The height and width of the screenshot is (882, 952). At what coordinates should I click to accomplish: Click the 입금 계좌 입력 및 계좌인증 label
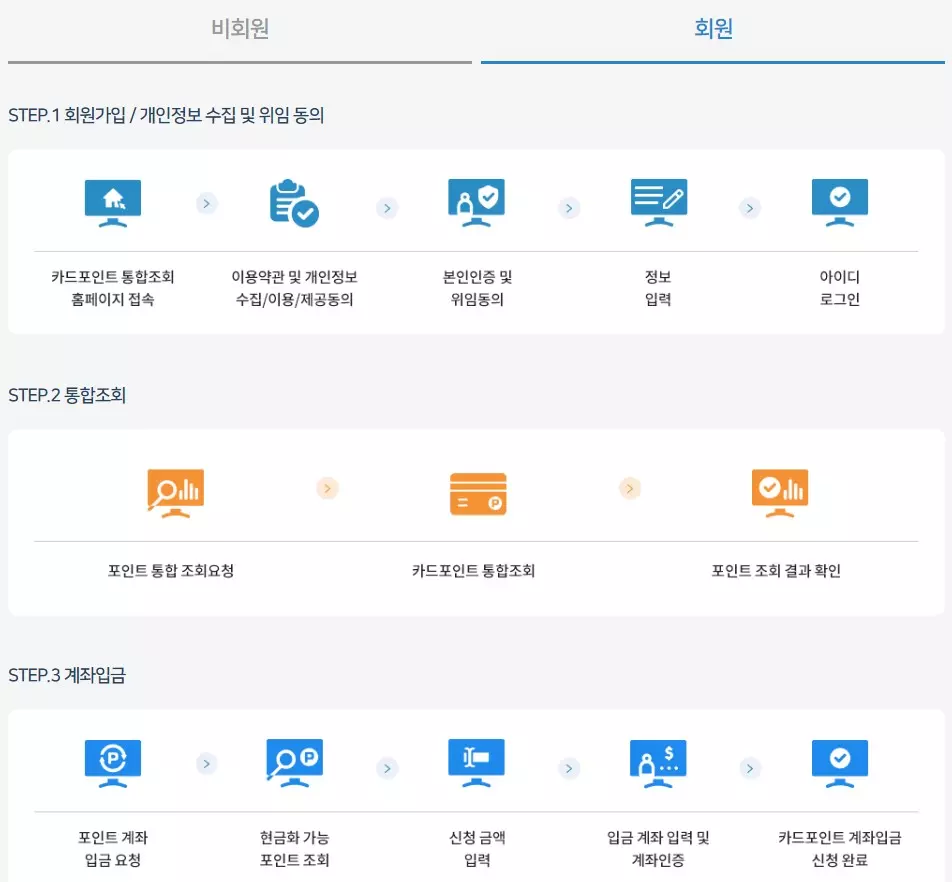point(658,849)
